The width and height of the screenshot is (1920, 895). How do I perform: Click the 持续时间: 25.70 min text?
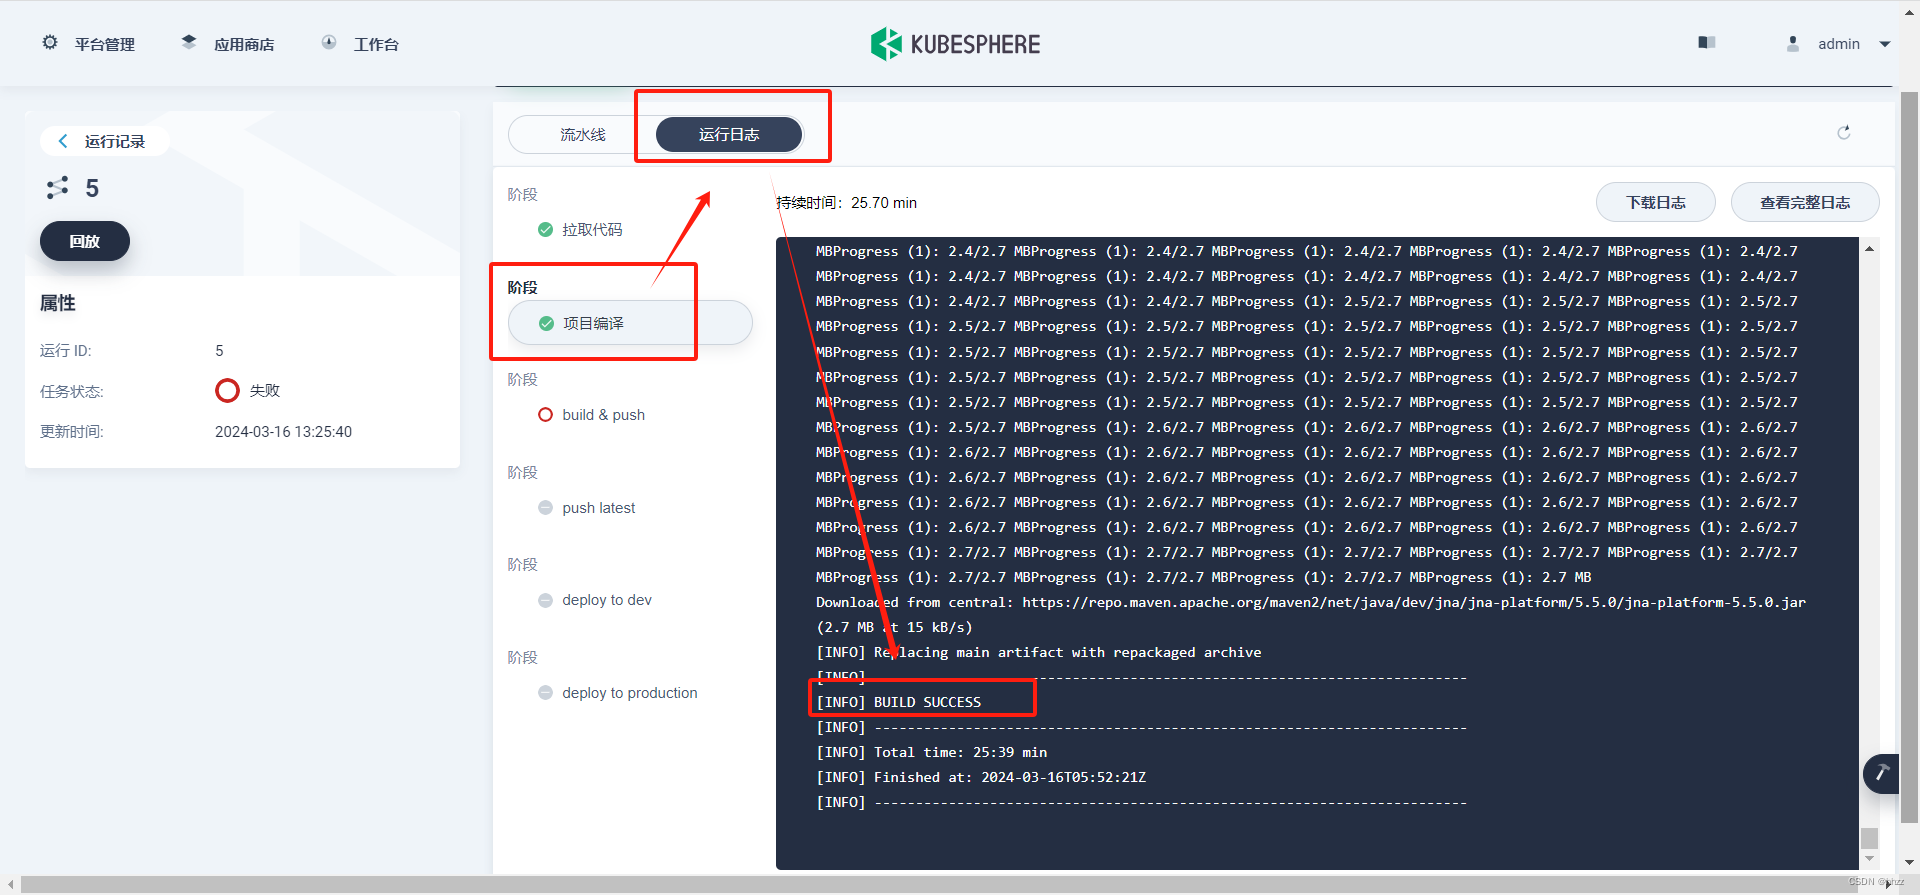coord(846,203)
